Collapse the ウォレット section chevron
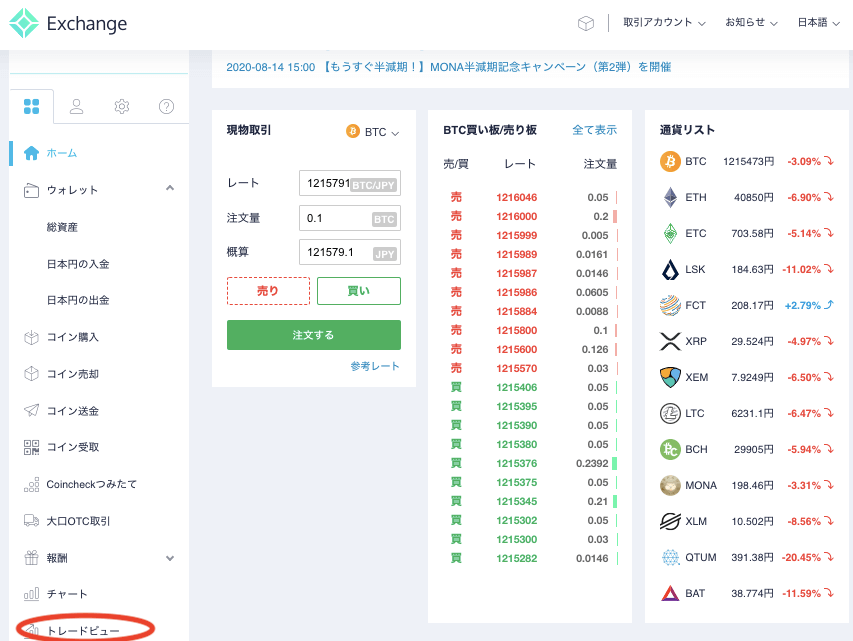Image resolution: width=853 pixels, height=641 pixels. click(x=170, y=188)
